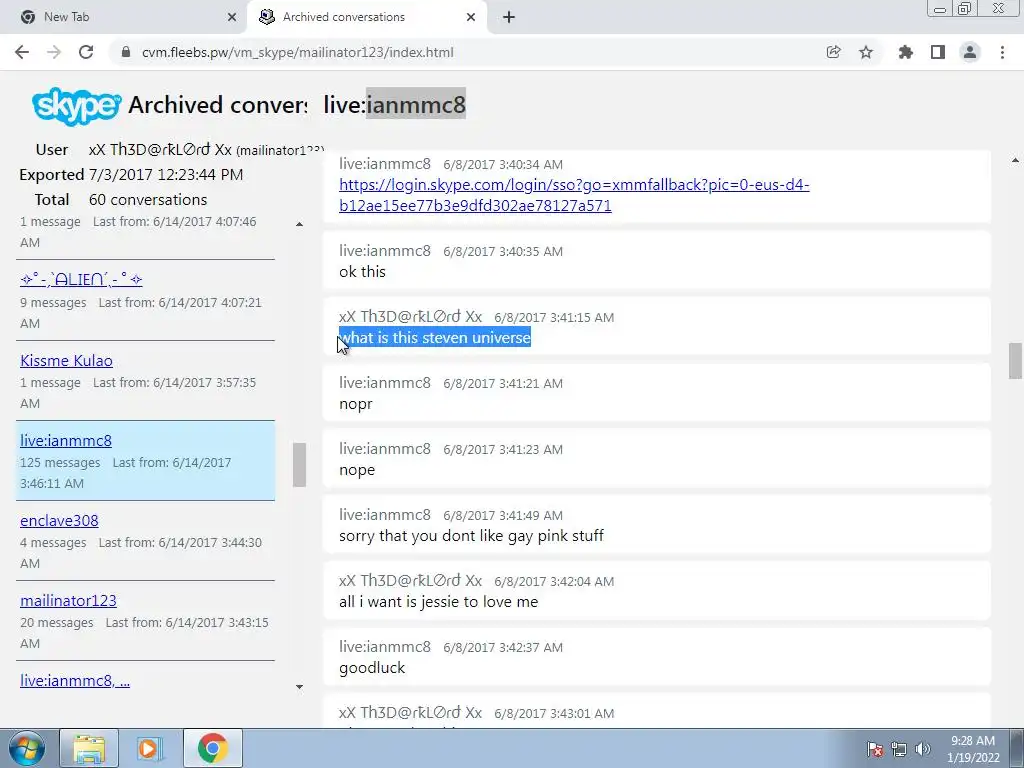Image resolution: width=1024 pixels, height=768 pixels.
Task: Click 'all i want is jessie' message
Action: pos(439,601)
